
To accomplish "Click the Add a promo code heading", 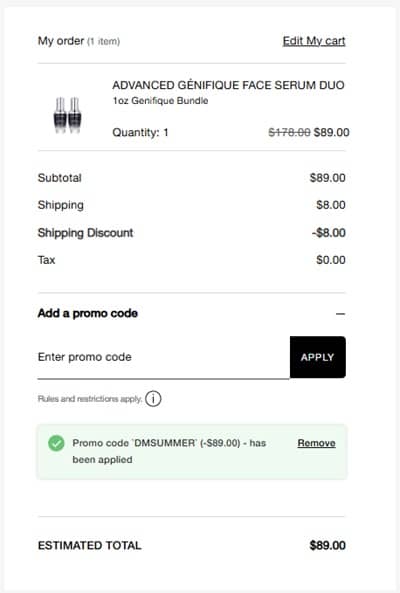I will (88, 313).
